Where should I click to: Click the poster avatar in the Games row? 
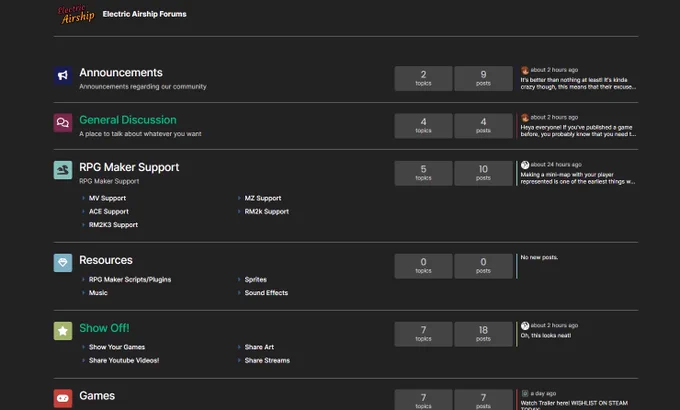point(525,394)
